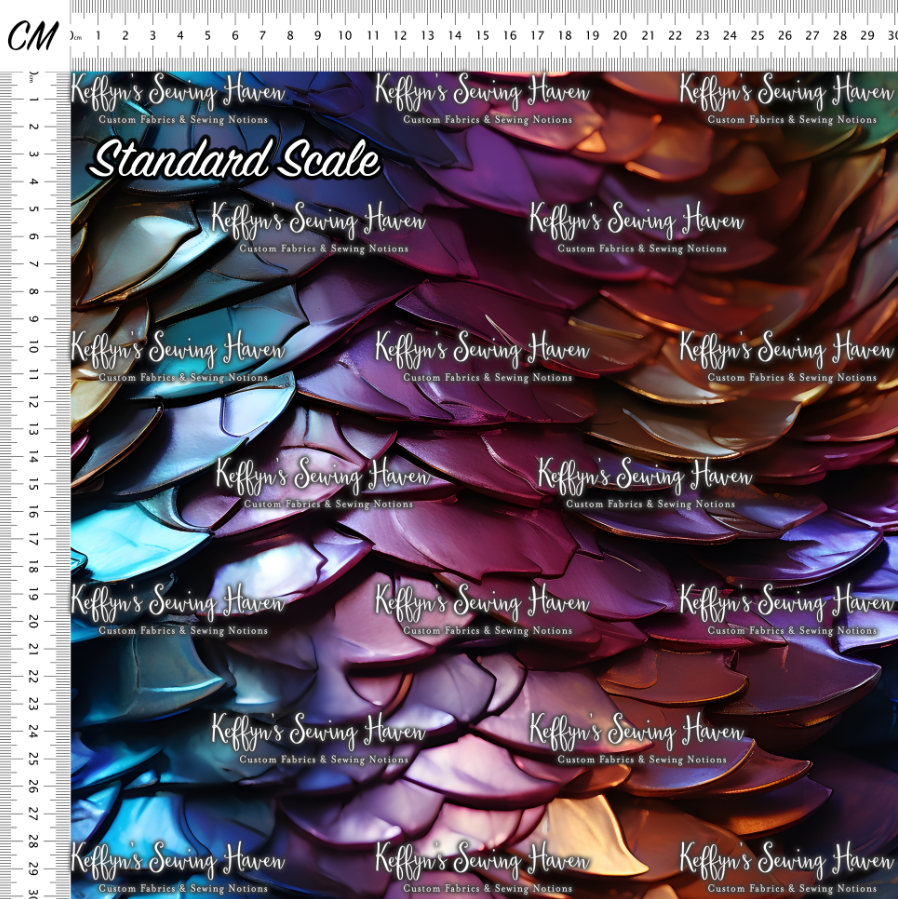Click the CM unit label

pos(33,35)
